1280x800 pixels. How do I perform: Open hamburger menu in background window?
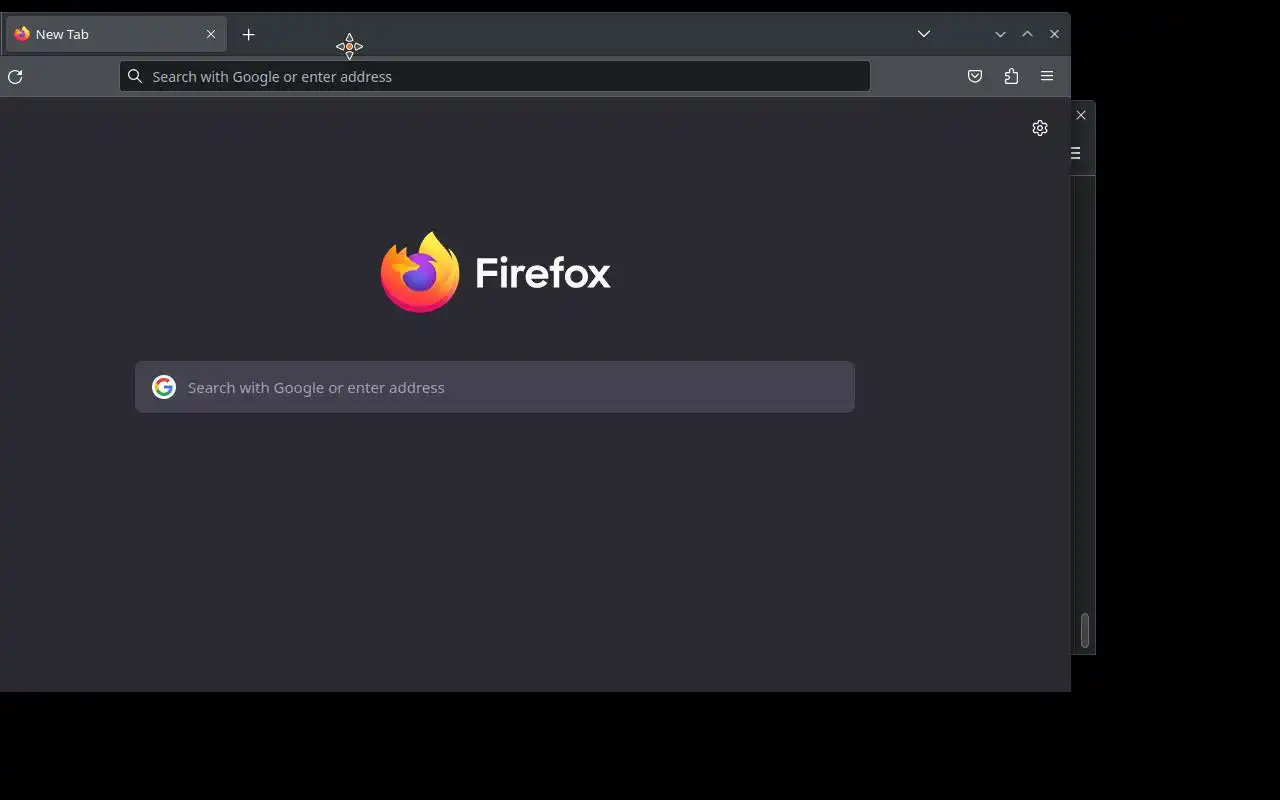[1076, 153]
